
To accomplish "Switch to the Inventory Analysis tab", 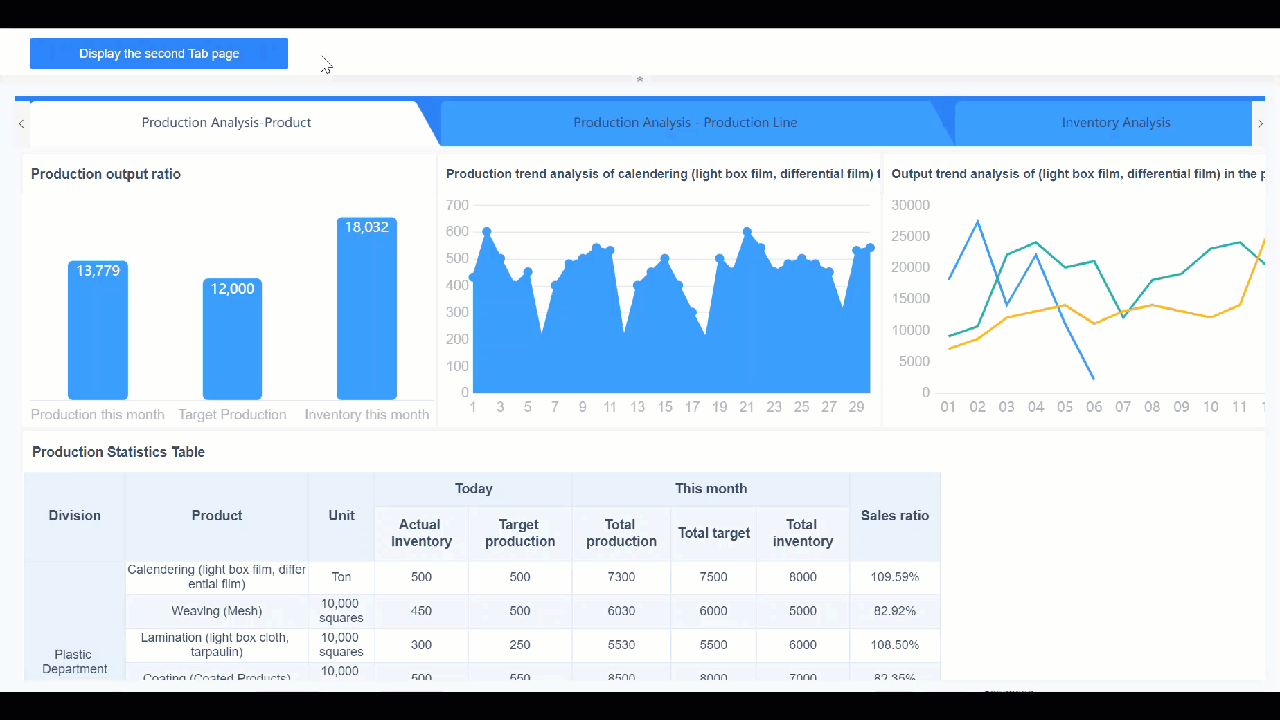I will 1116,122.
